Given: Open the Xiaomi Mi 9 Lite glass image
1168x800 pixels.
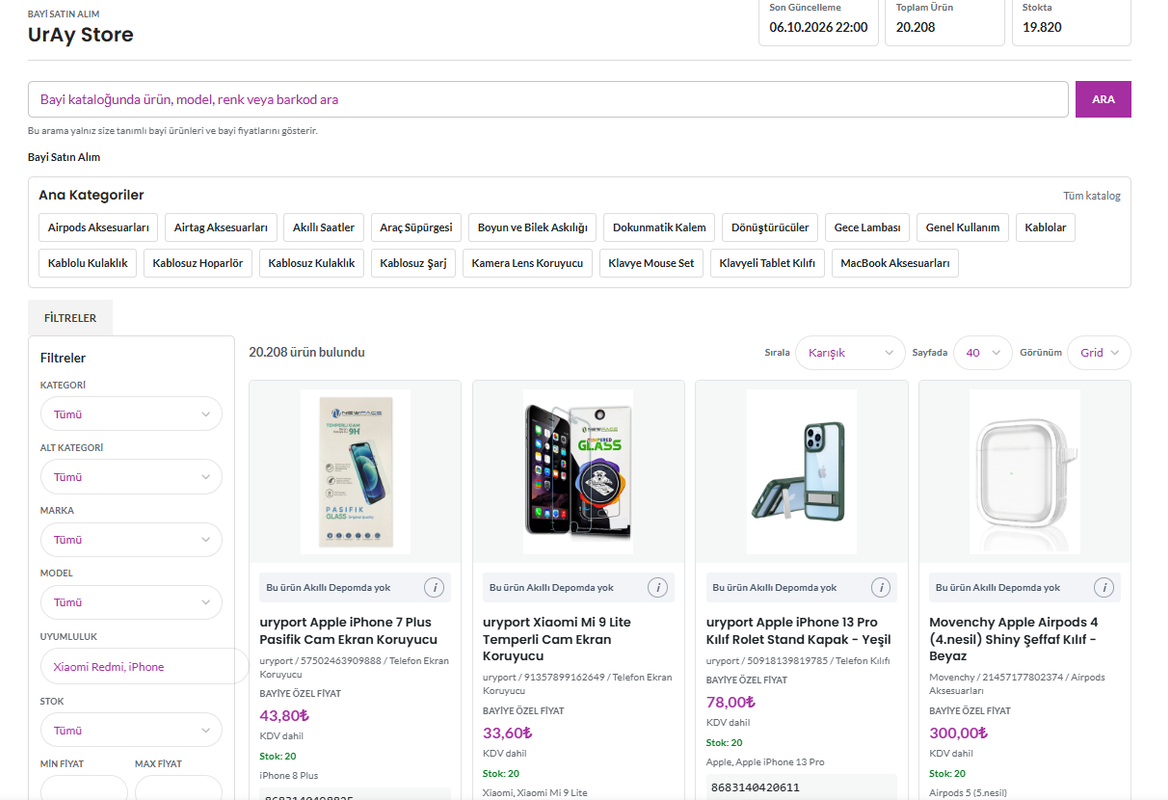Looking at the screenshot, I should click(x=578, y=472).
